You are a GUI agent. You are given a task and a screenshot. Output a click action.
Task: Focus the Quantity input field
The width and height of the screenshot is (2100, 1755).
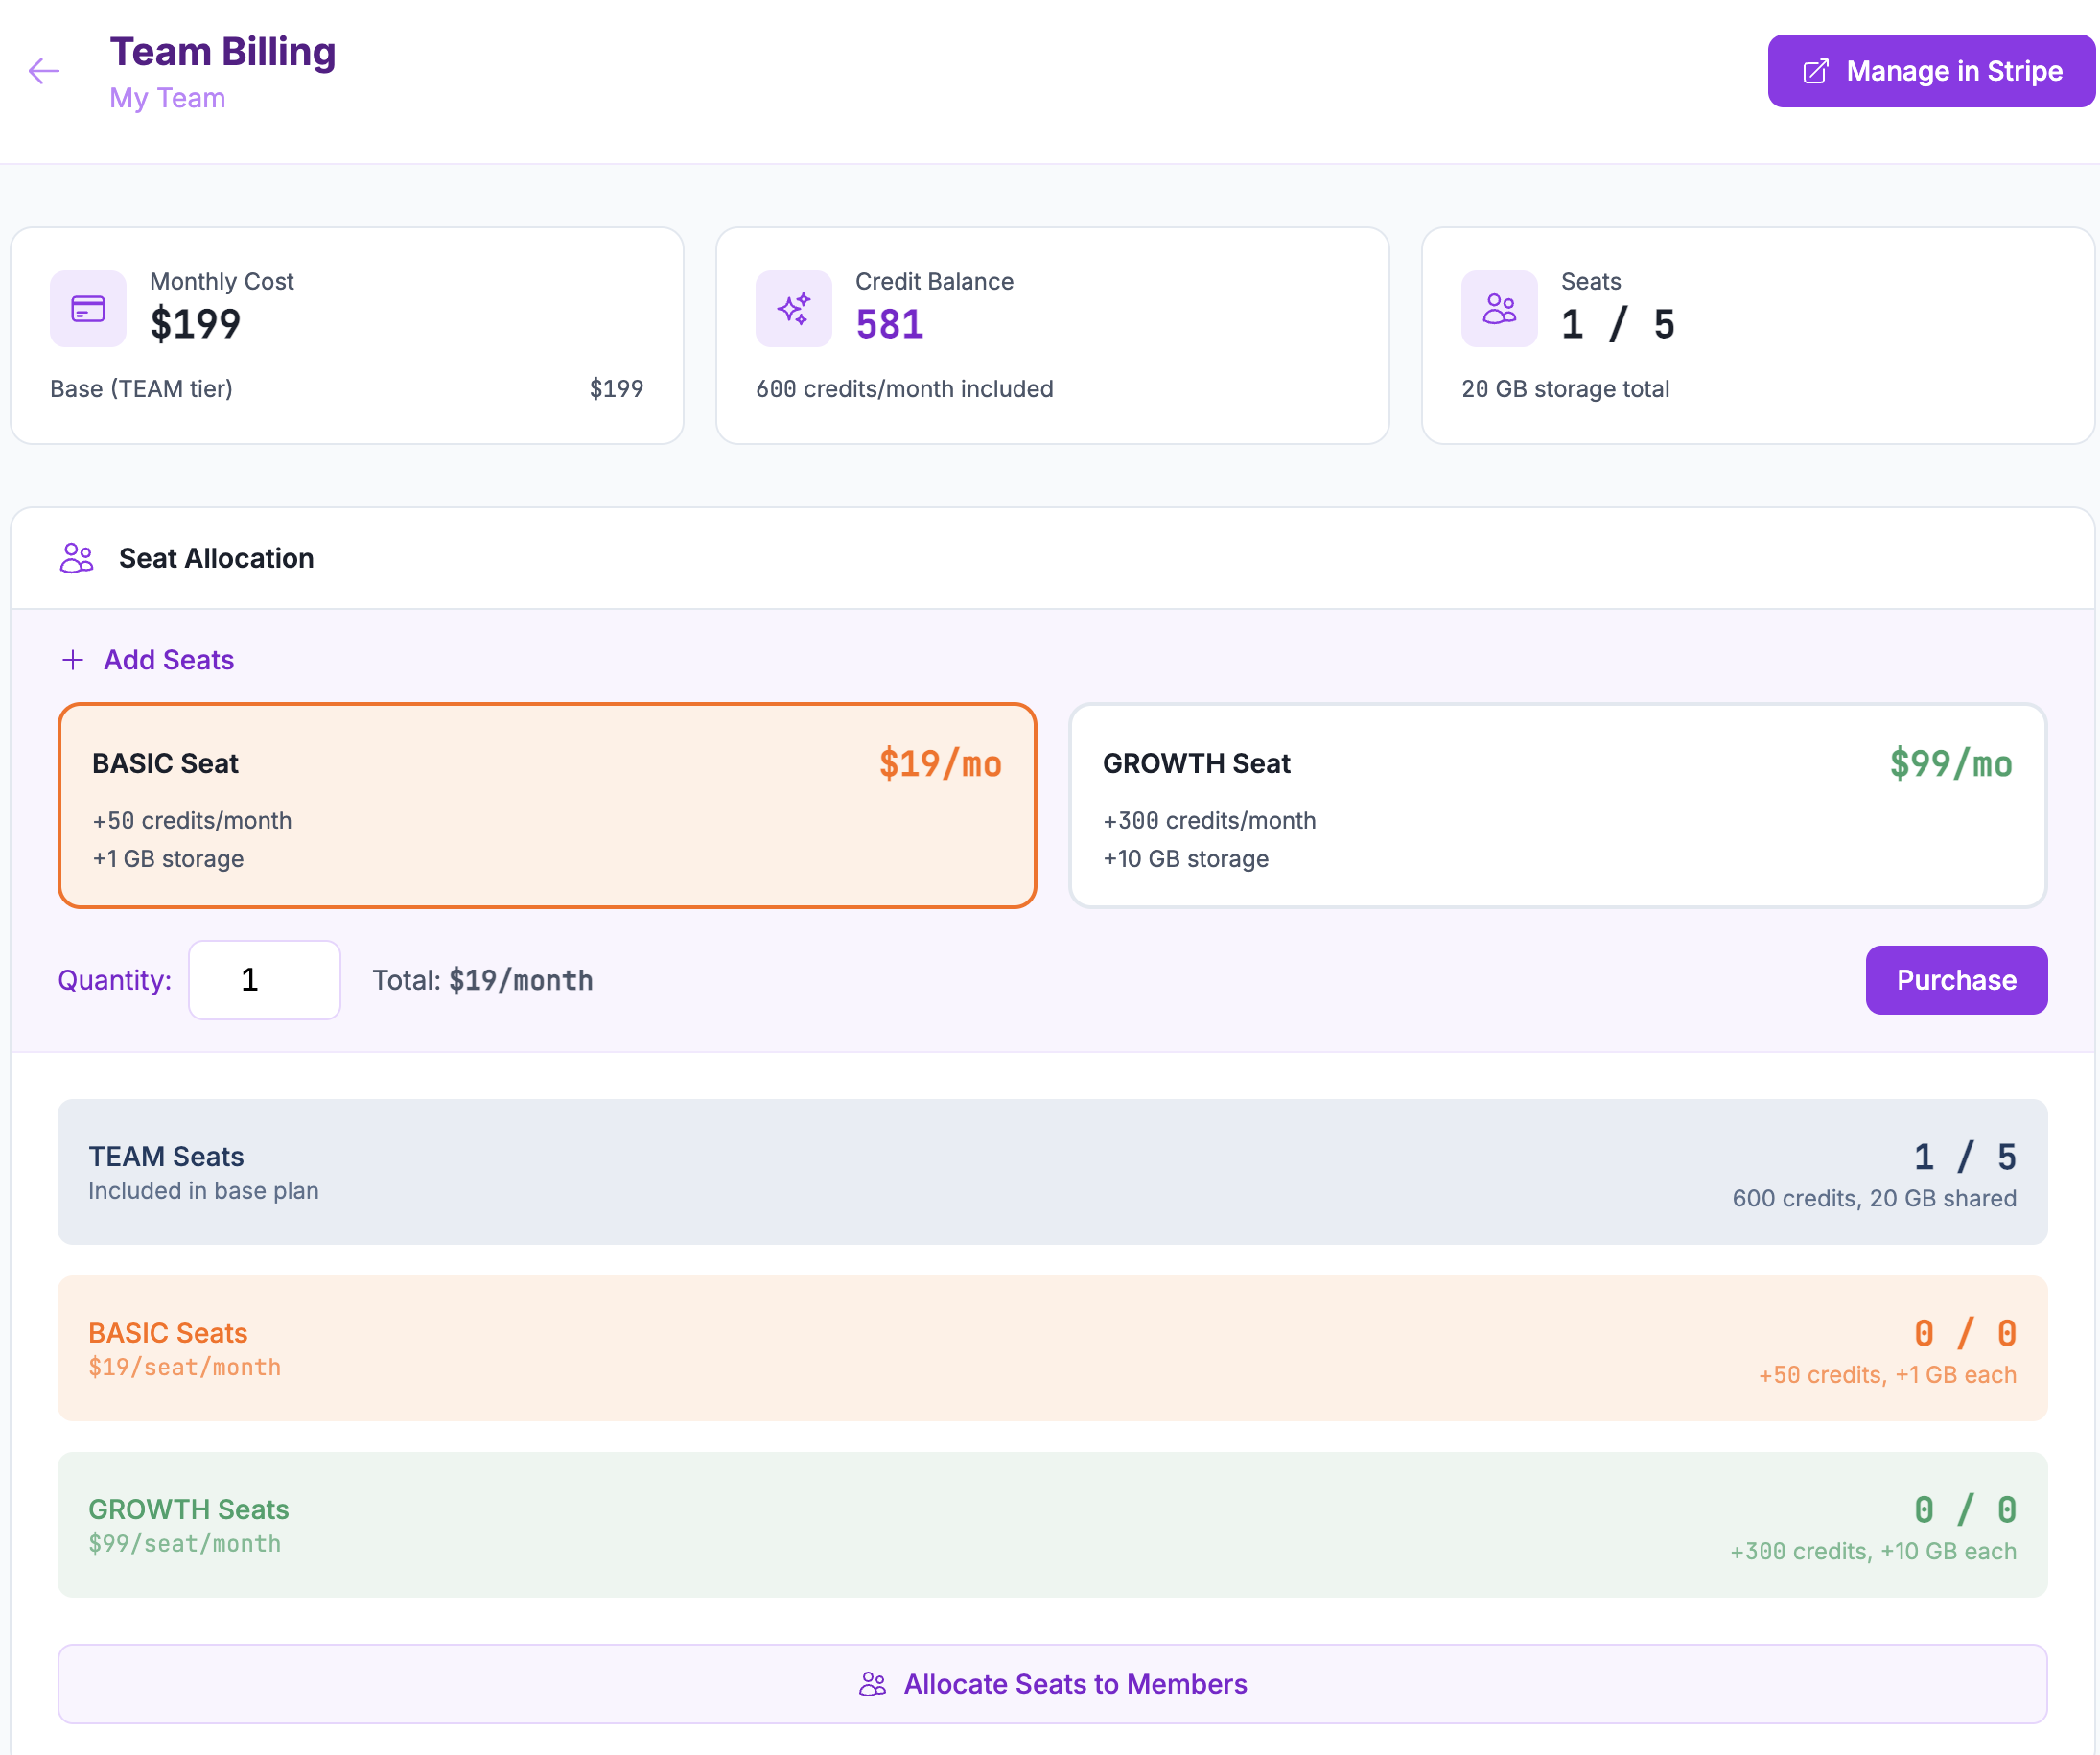click(264, 980)
